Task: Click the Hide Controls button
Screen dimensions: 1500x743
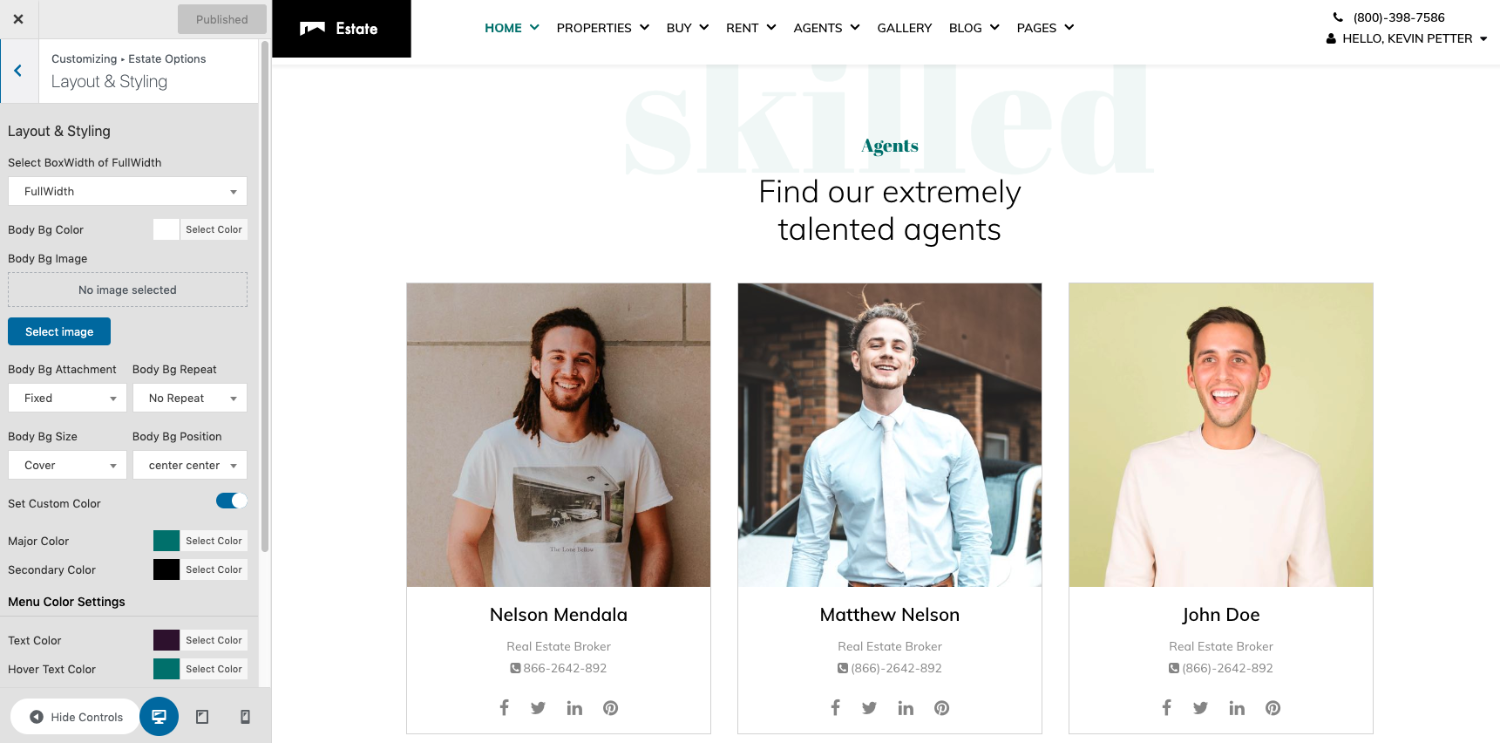Action: (x=76, y=717)
